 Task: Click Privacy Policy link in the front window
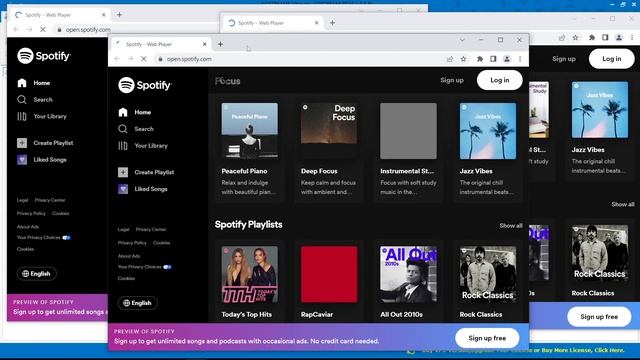[x=132, y=243]
